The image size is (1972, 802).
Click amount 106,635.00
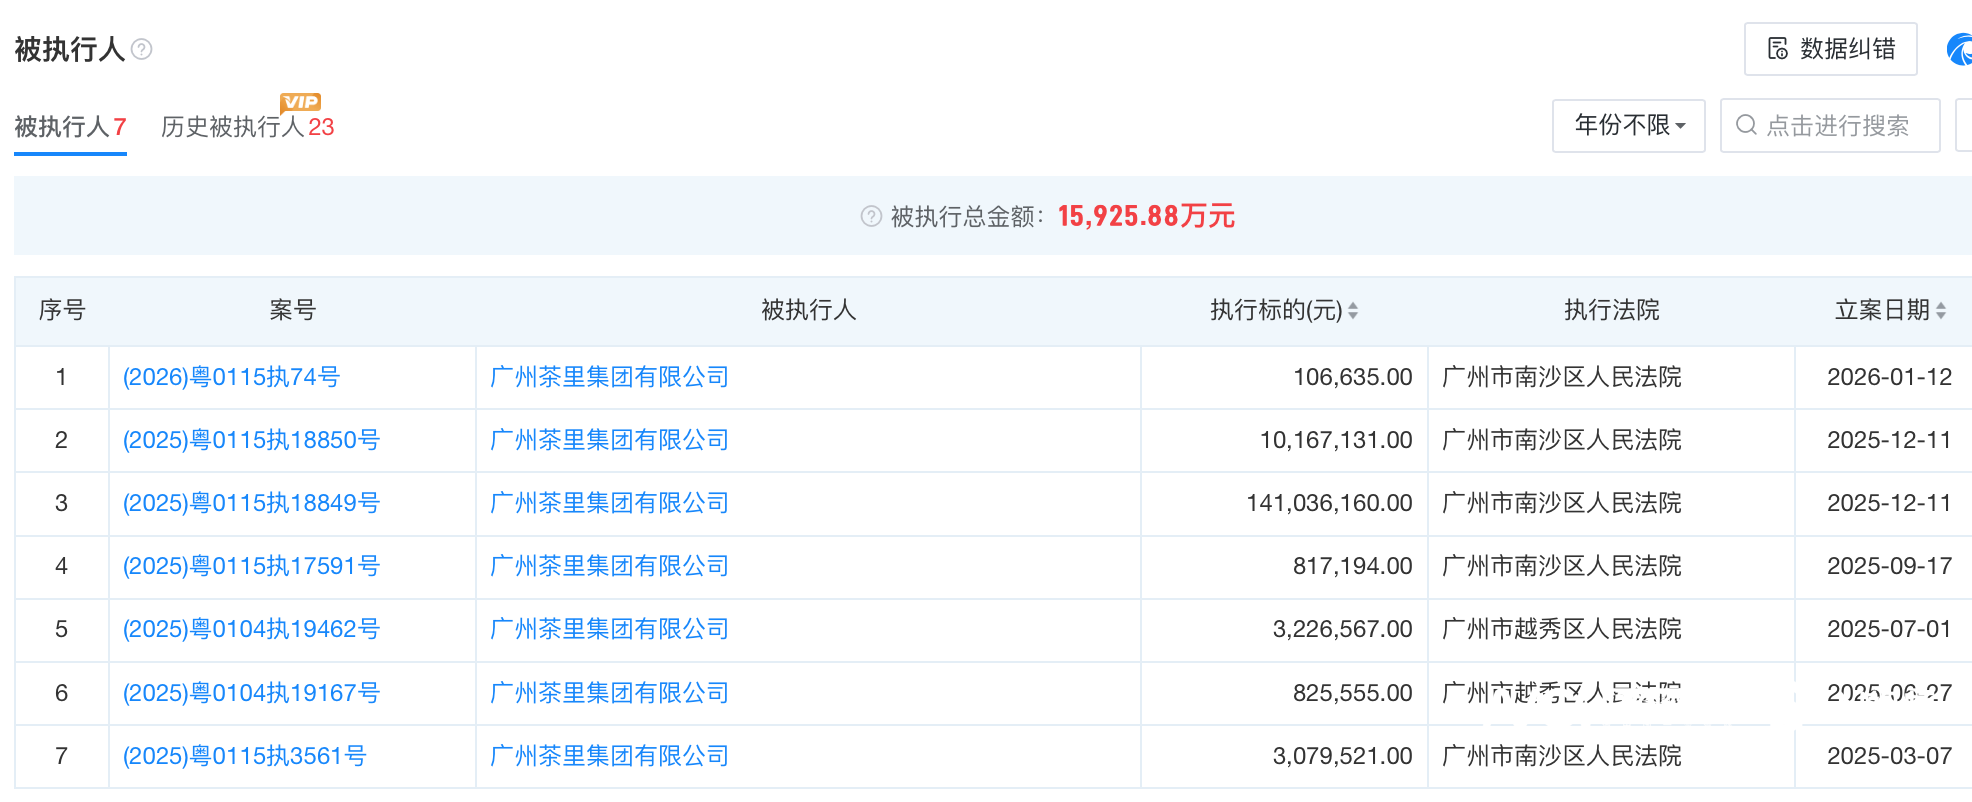pos(1353,377)
